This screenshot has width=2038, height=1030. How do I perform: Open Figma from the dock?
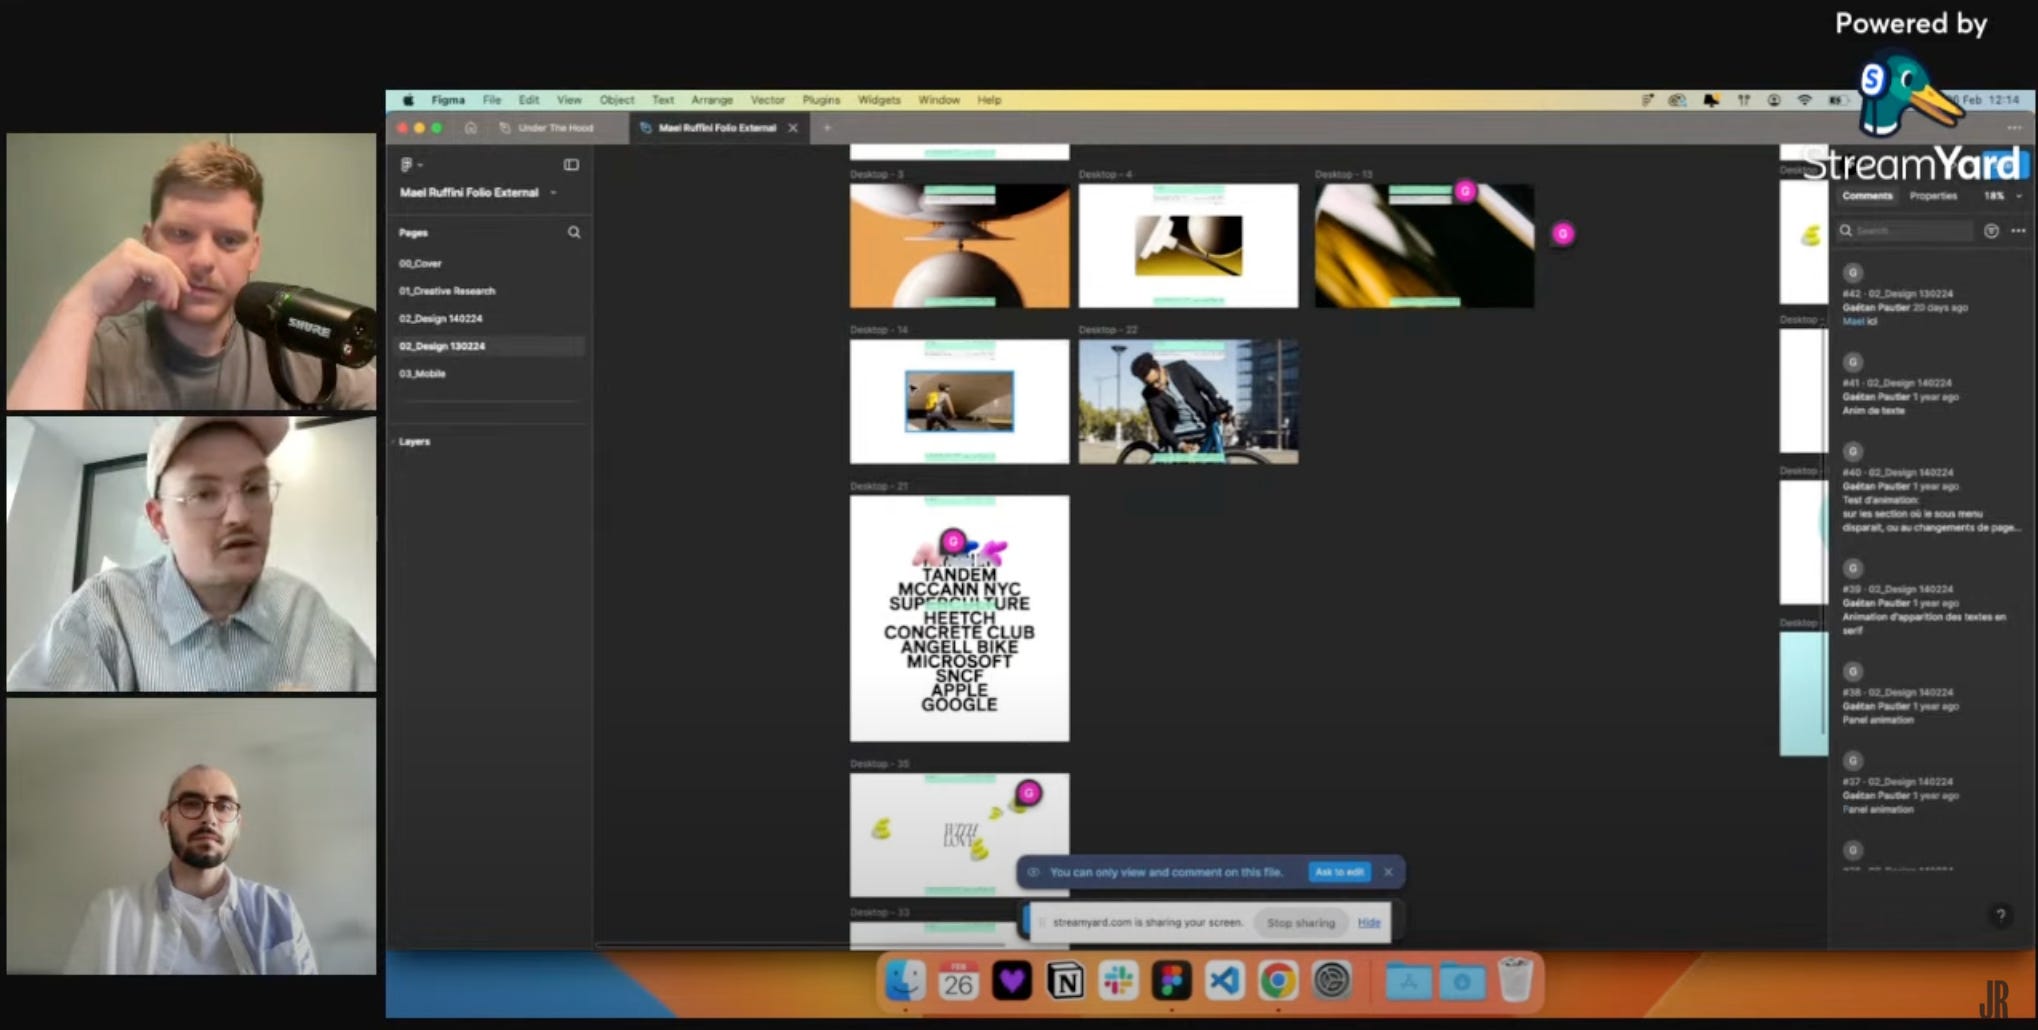click(x=1171, y=981)
